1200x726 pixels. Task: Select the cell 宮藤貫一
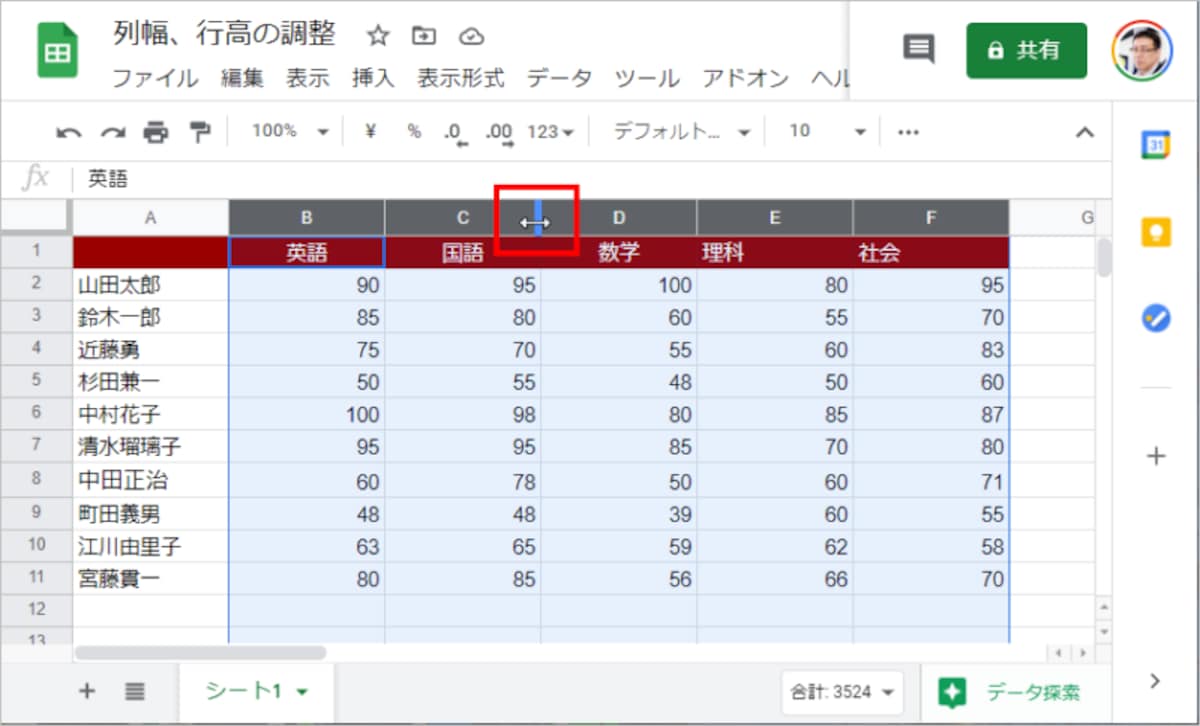pos(151,578)
